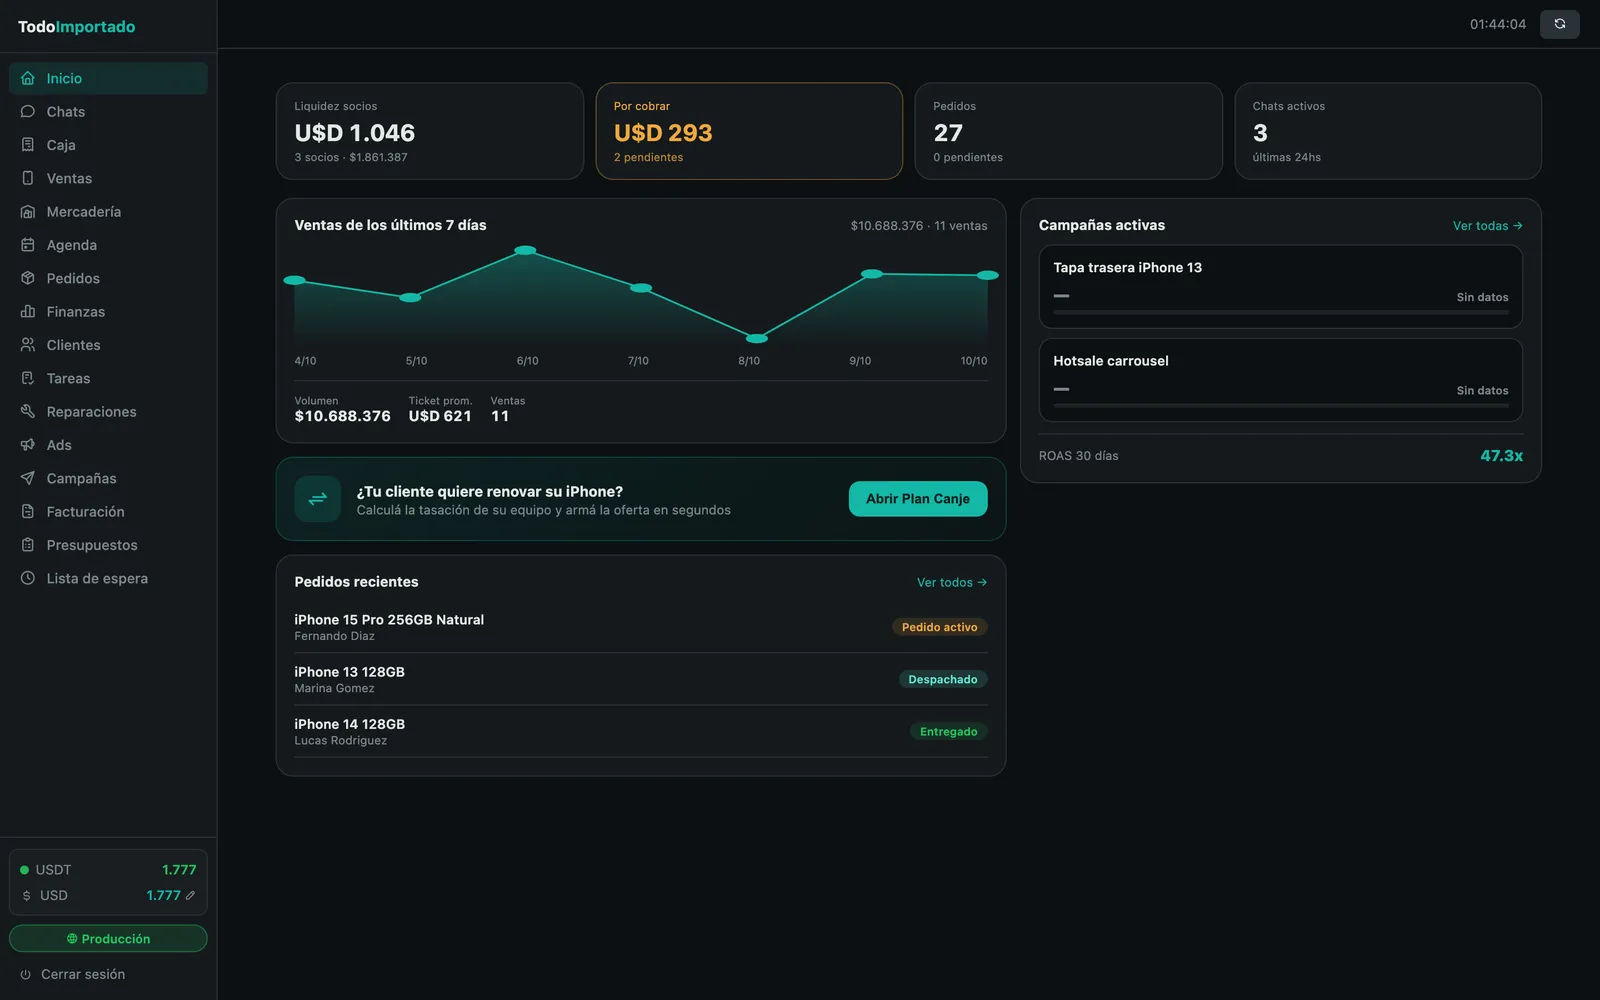Open Ver todos recent orders link
1600x1000 pixels.
click(x=952, y=582)
